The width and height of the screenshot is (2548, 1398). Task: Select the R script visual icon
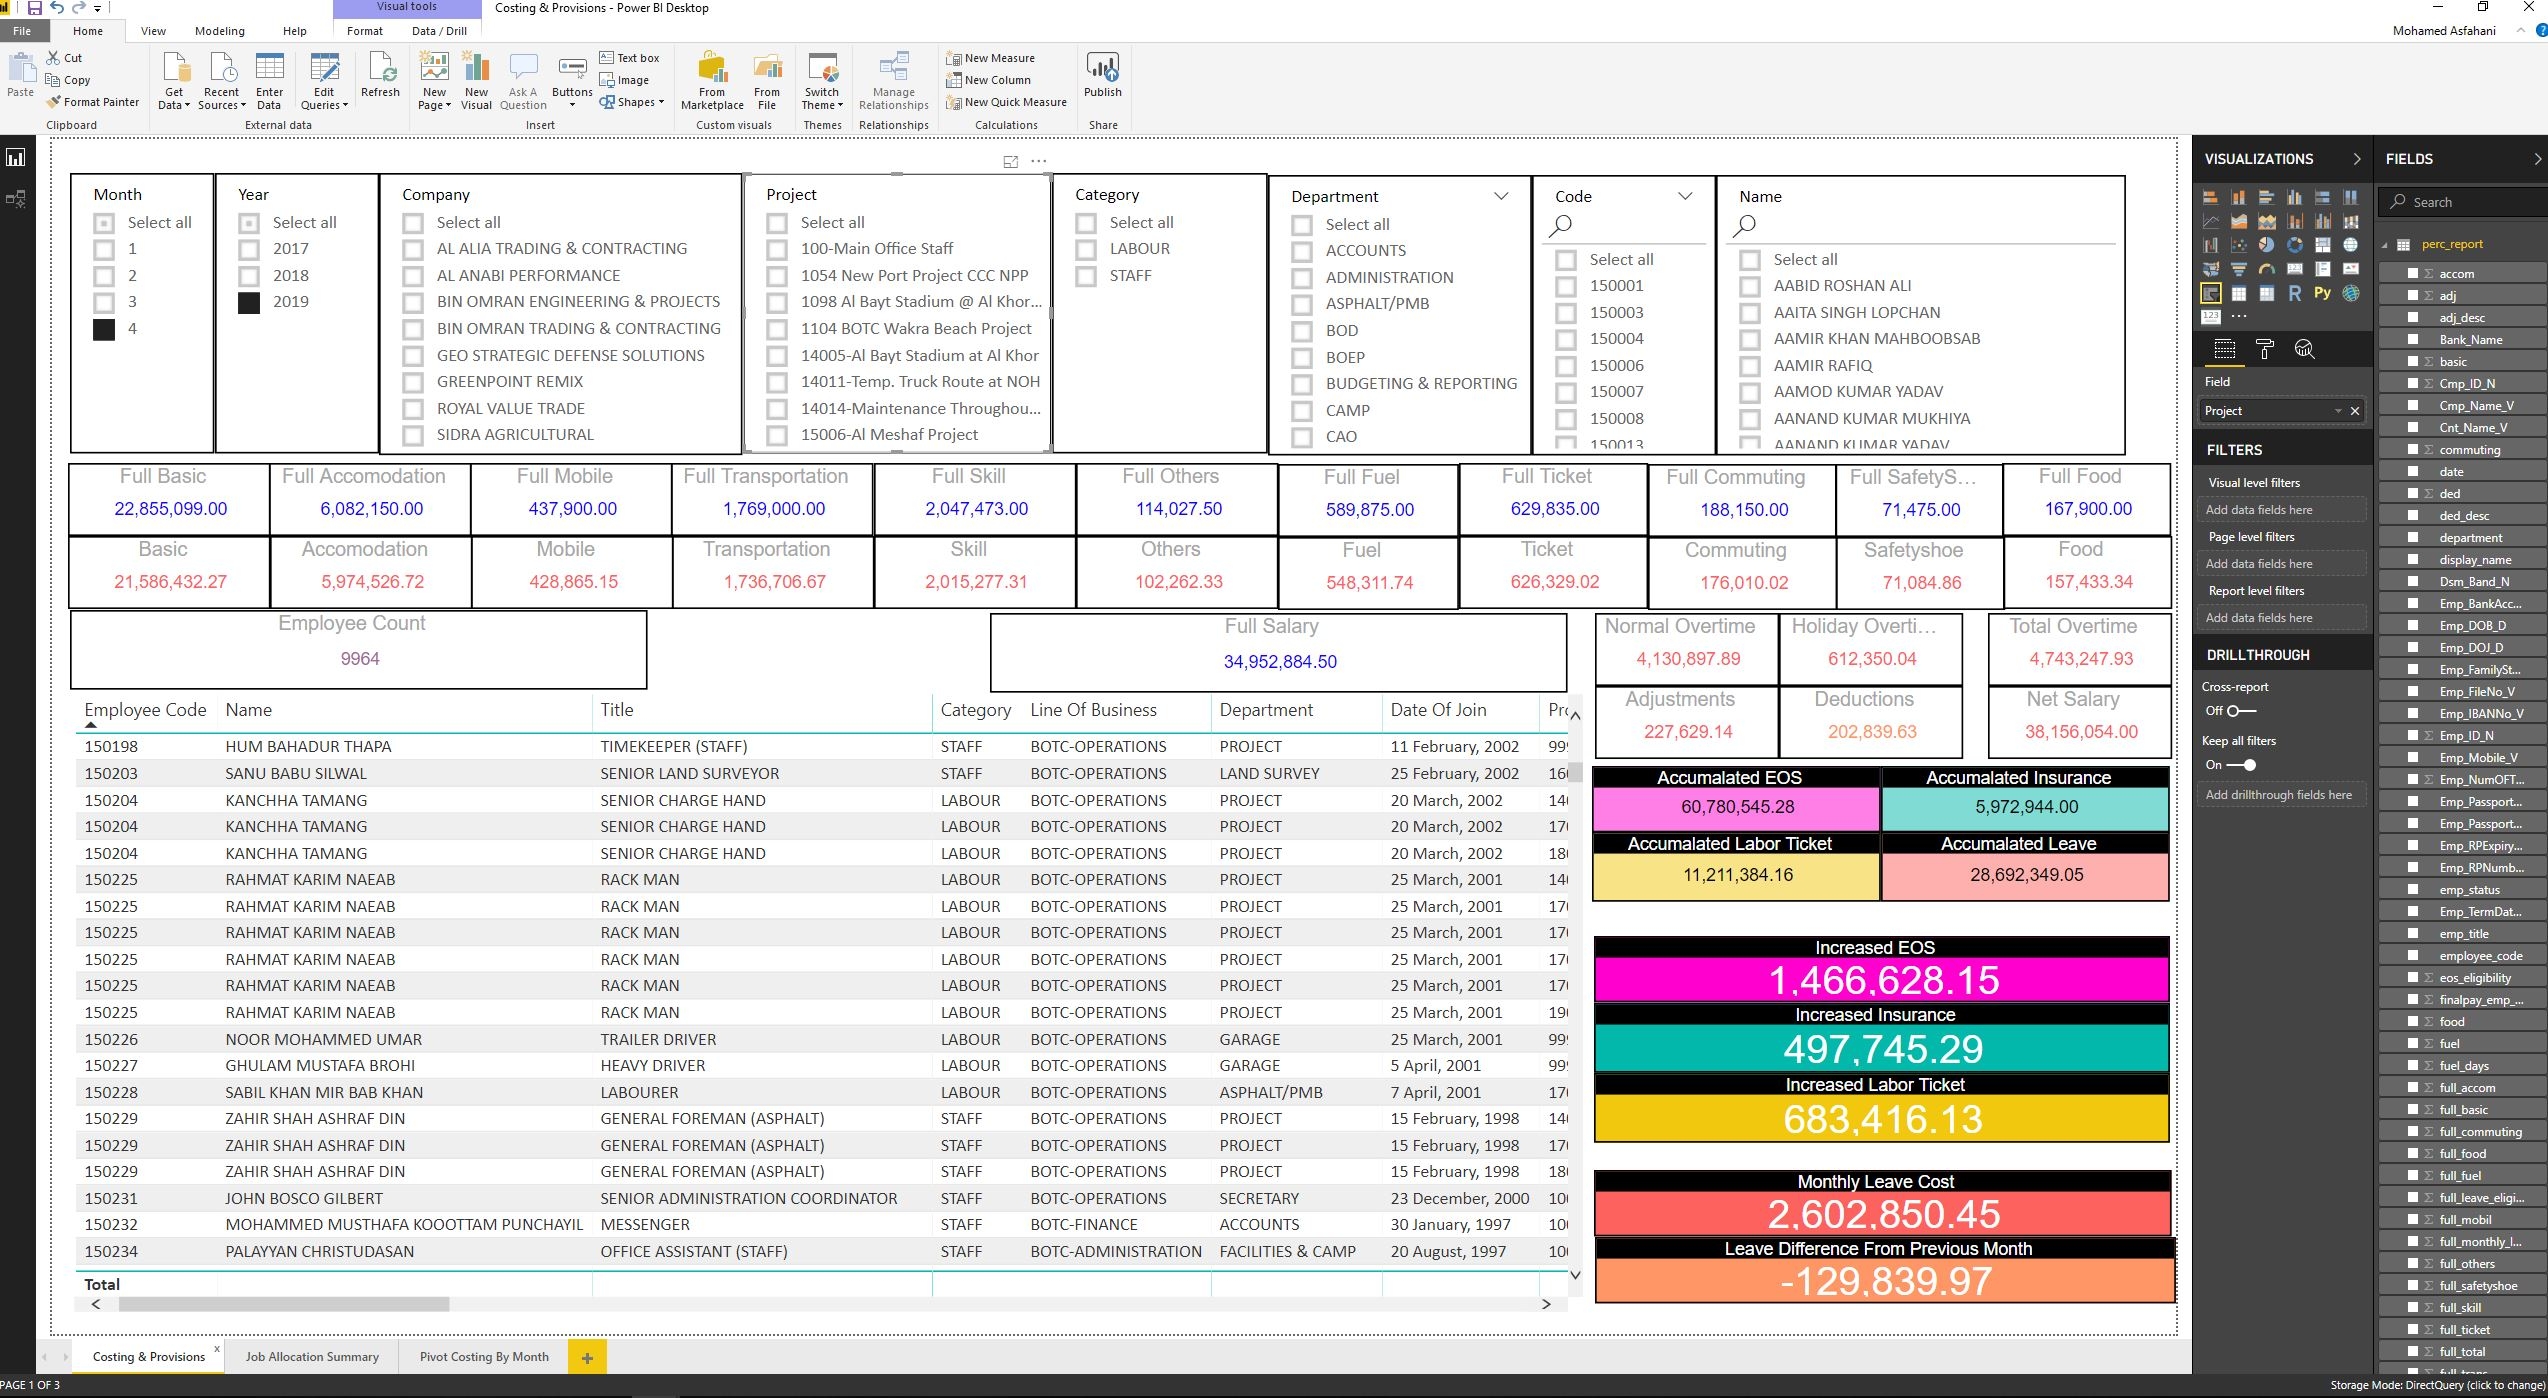[2295, 293]
